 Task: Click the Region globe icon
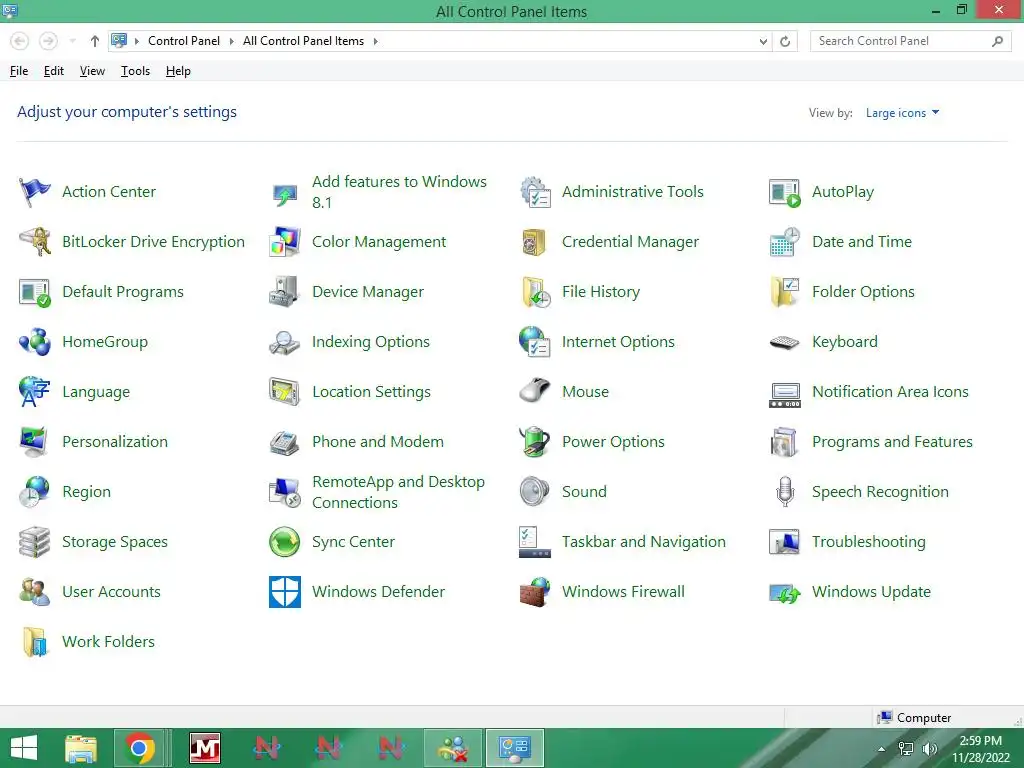(x=35, y=492)
